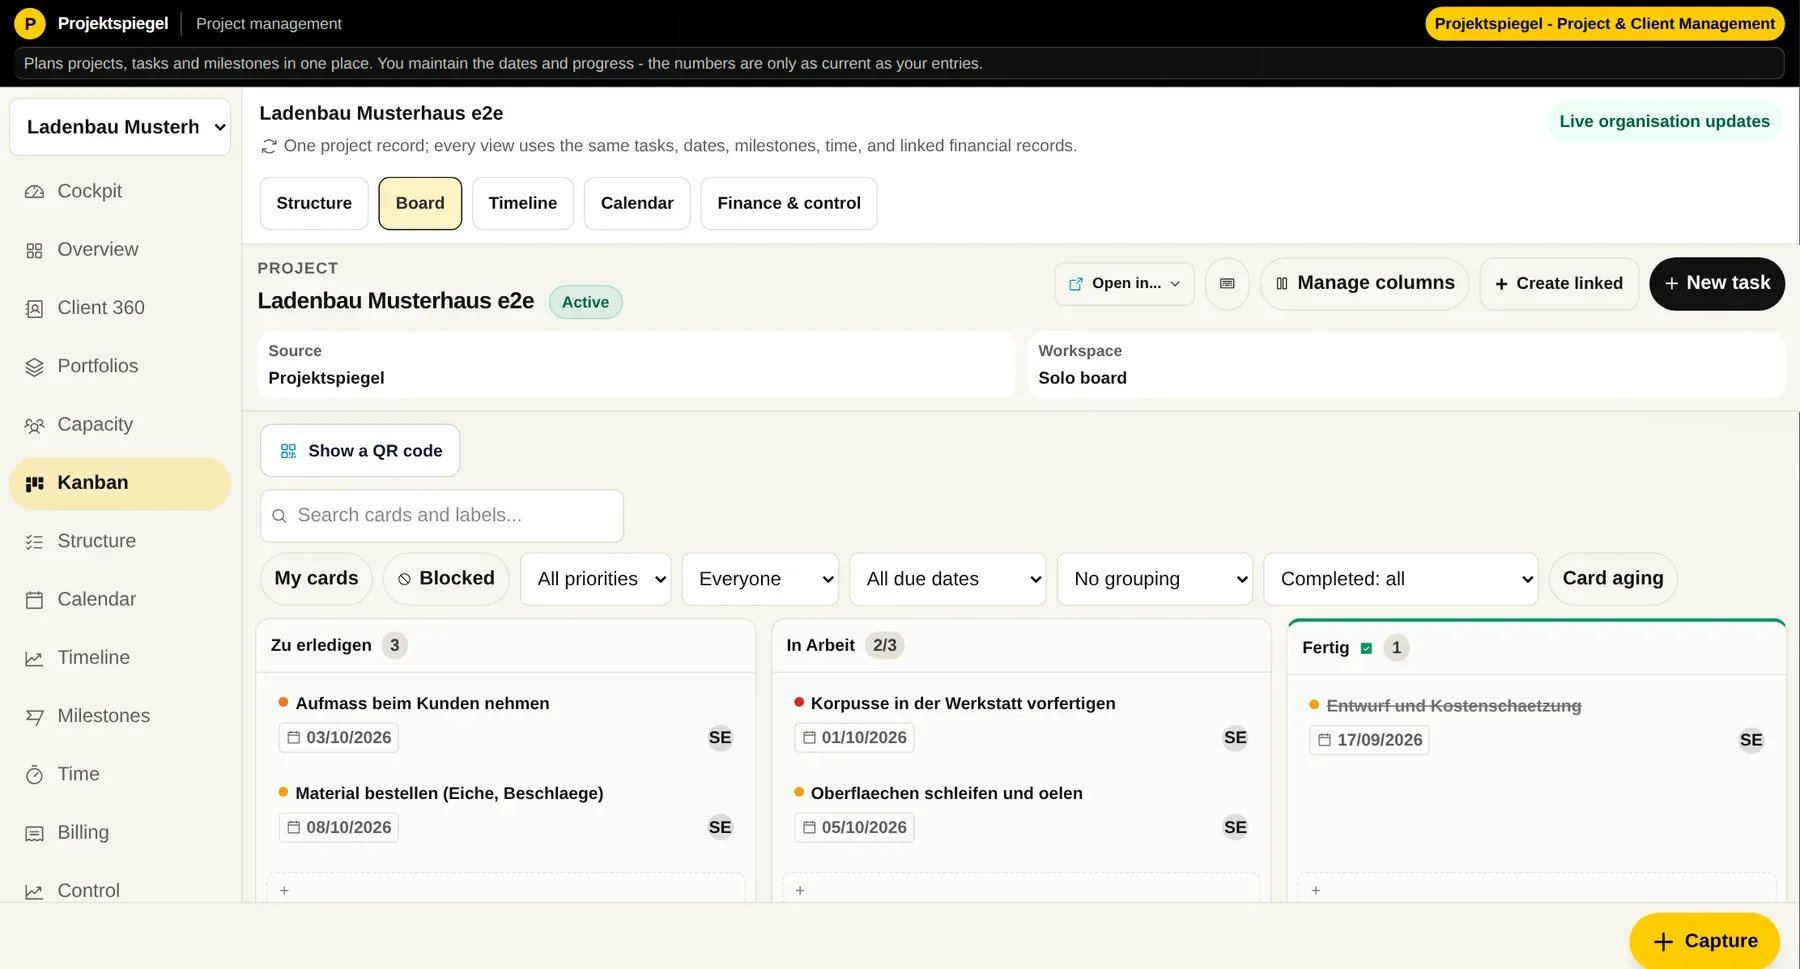The width and height of the screenshot is (1800, 969).
Task: Click the yellow Capture button
Action: point(1705,941)
